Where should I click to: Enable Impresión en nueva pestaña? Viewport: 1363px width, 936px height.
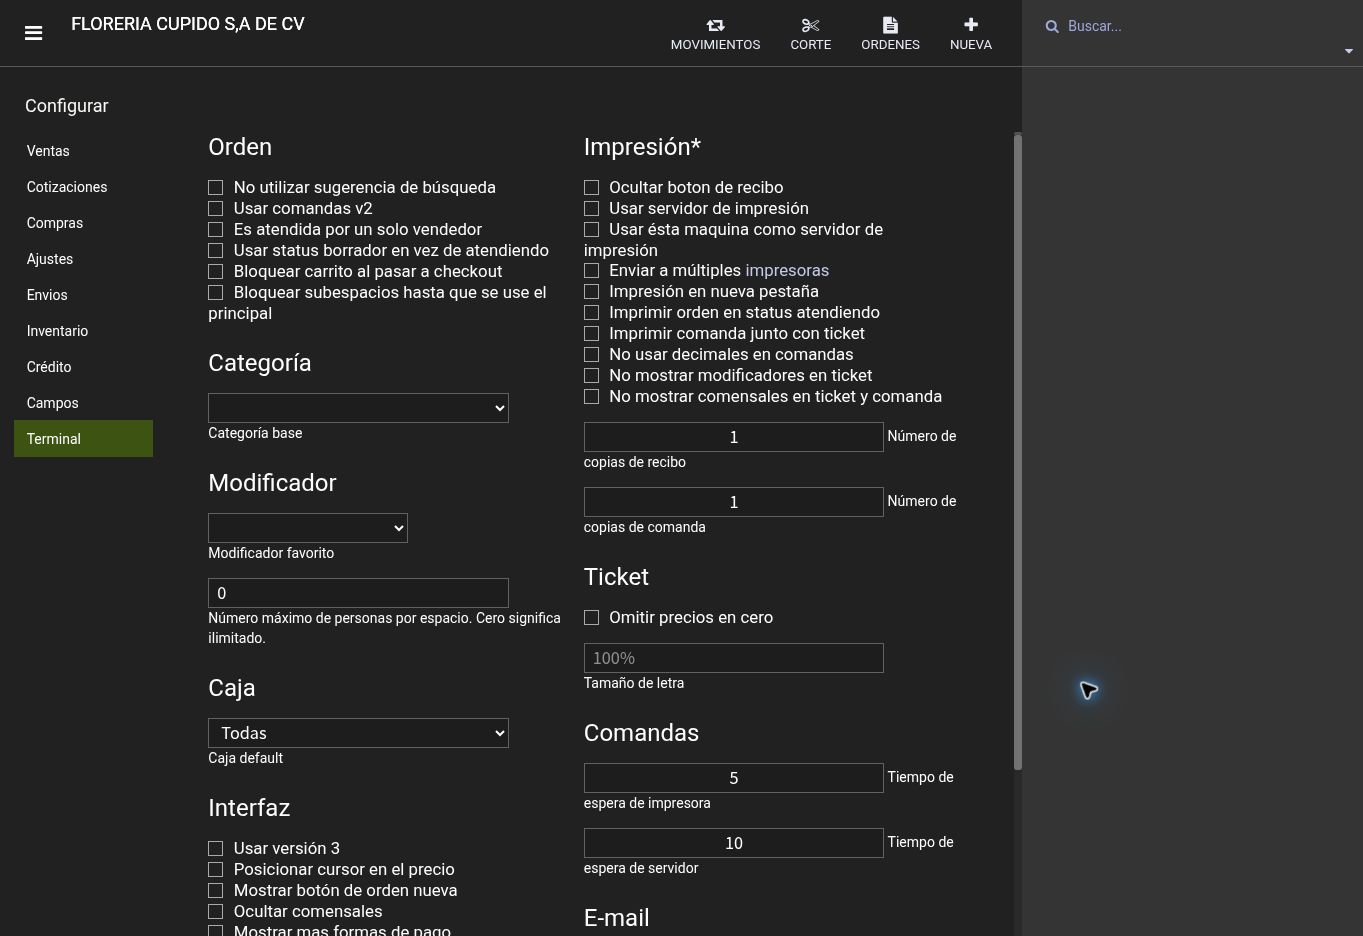[x=592, y=292]
